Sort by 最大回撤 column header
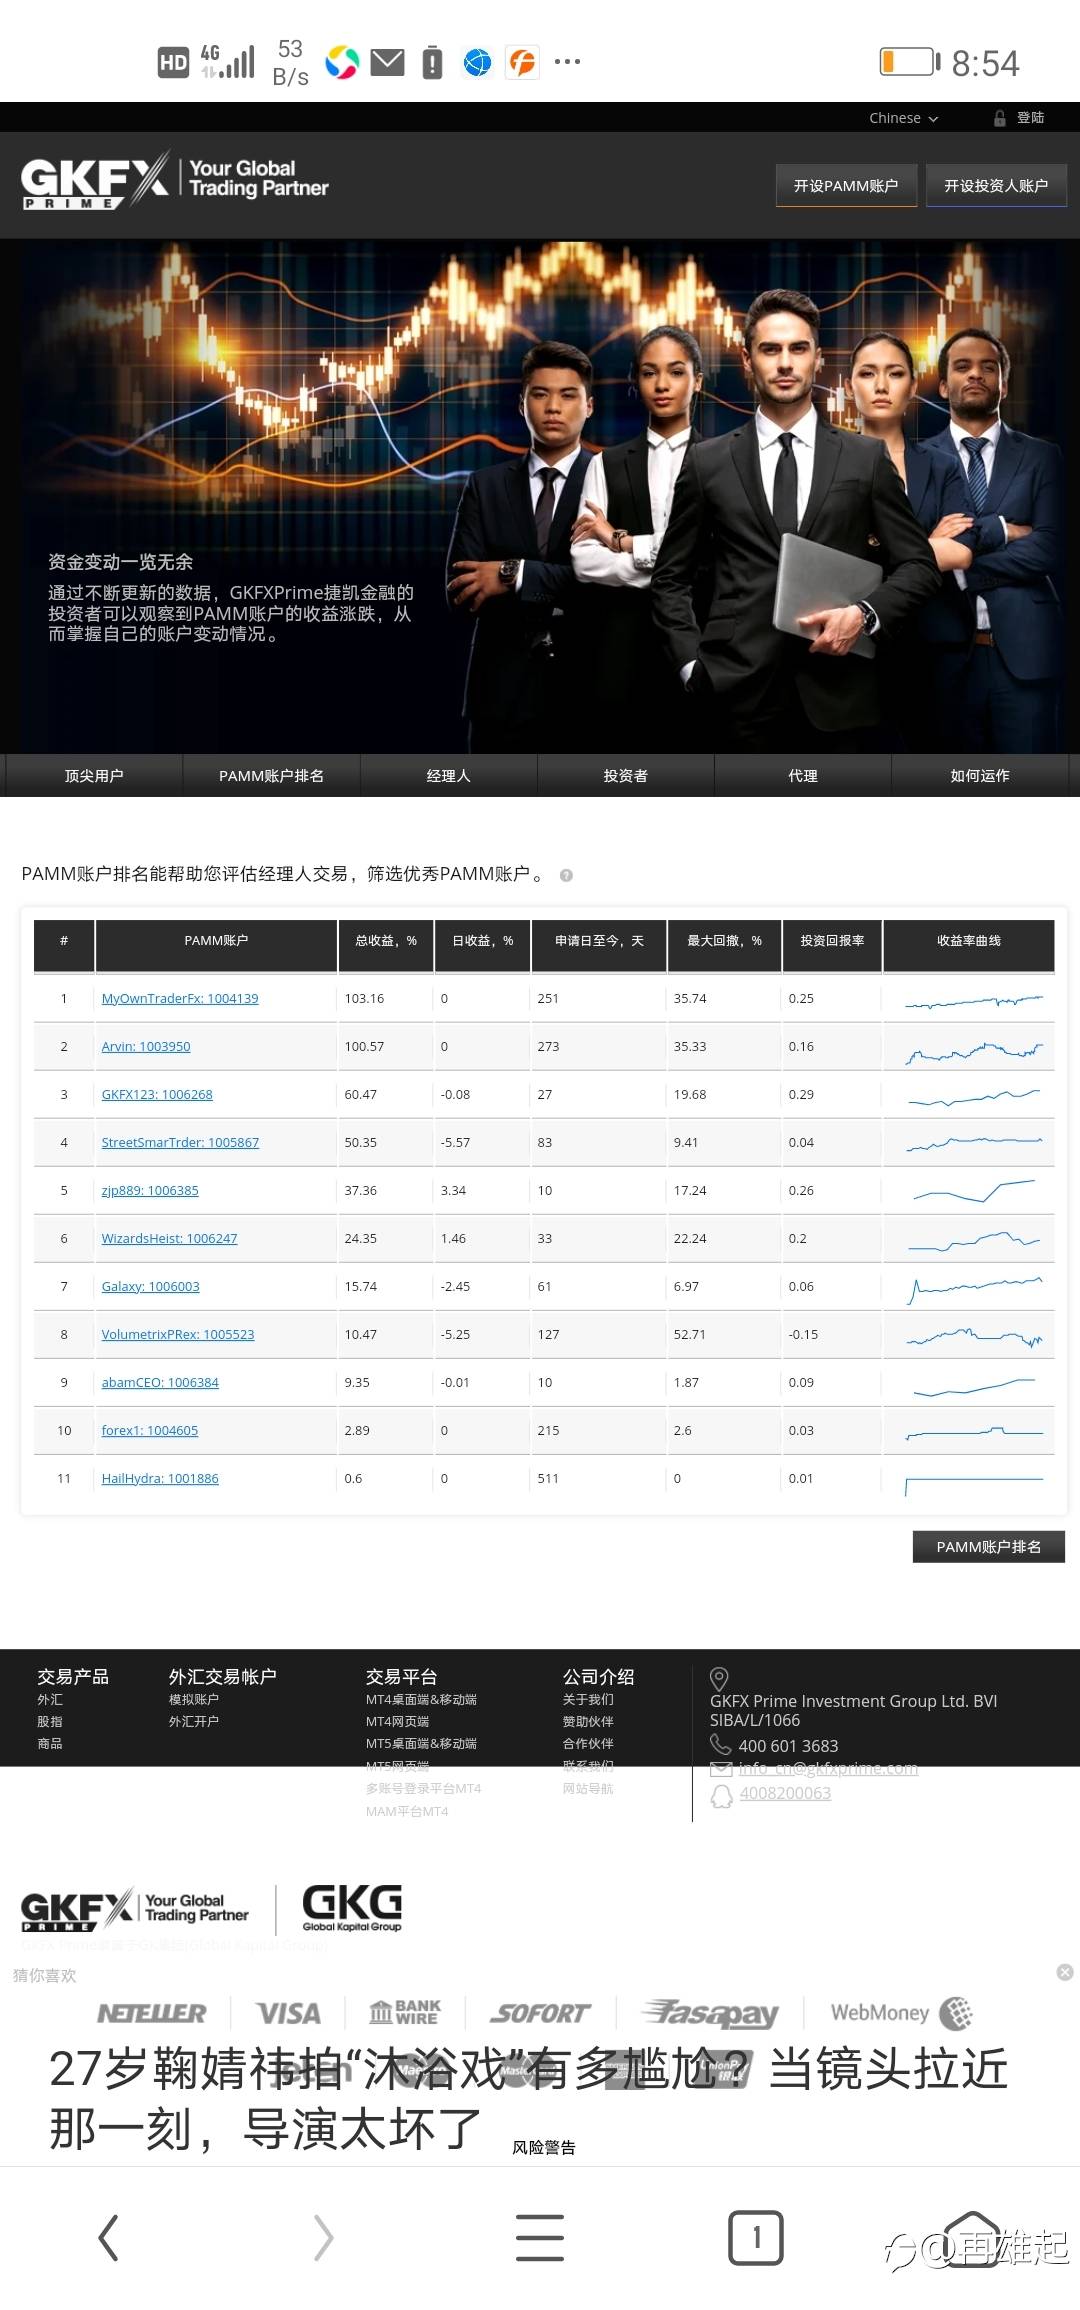 click(724, 945)
